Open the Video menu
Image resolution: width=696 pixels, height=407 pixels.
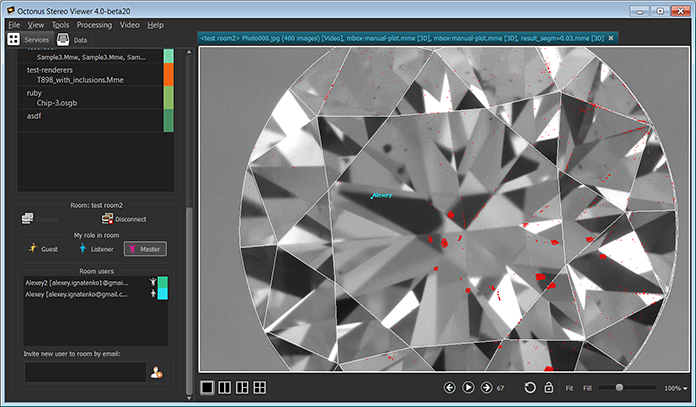[129, 24]
